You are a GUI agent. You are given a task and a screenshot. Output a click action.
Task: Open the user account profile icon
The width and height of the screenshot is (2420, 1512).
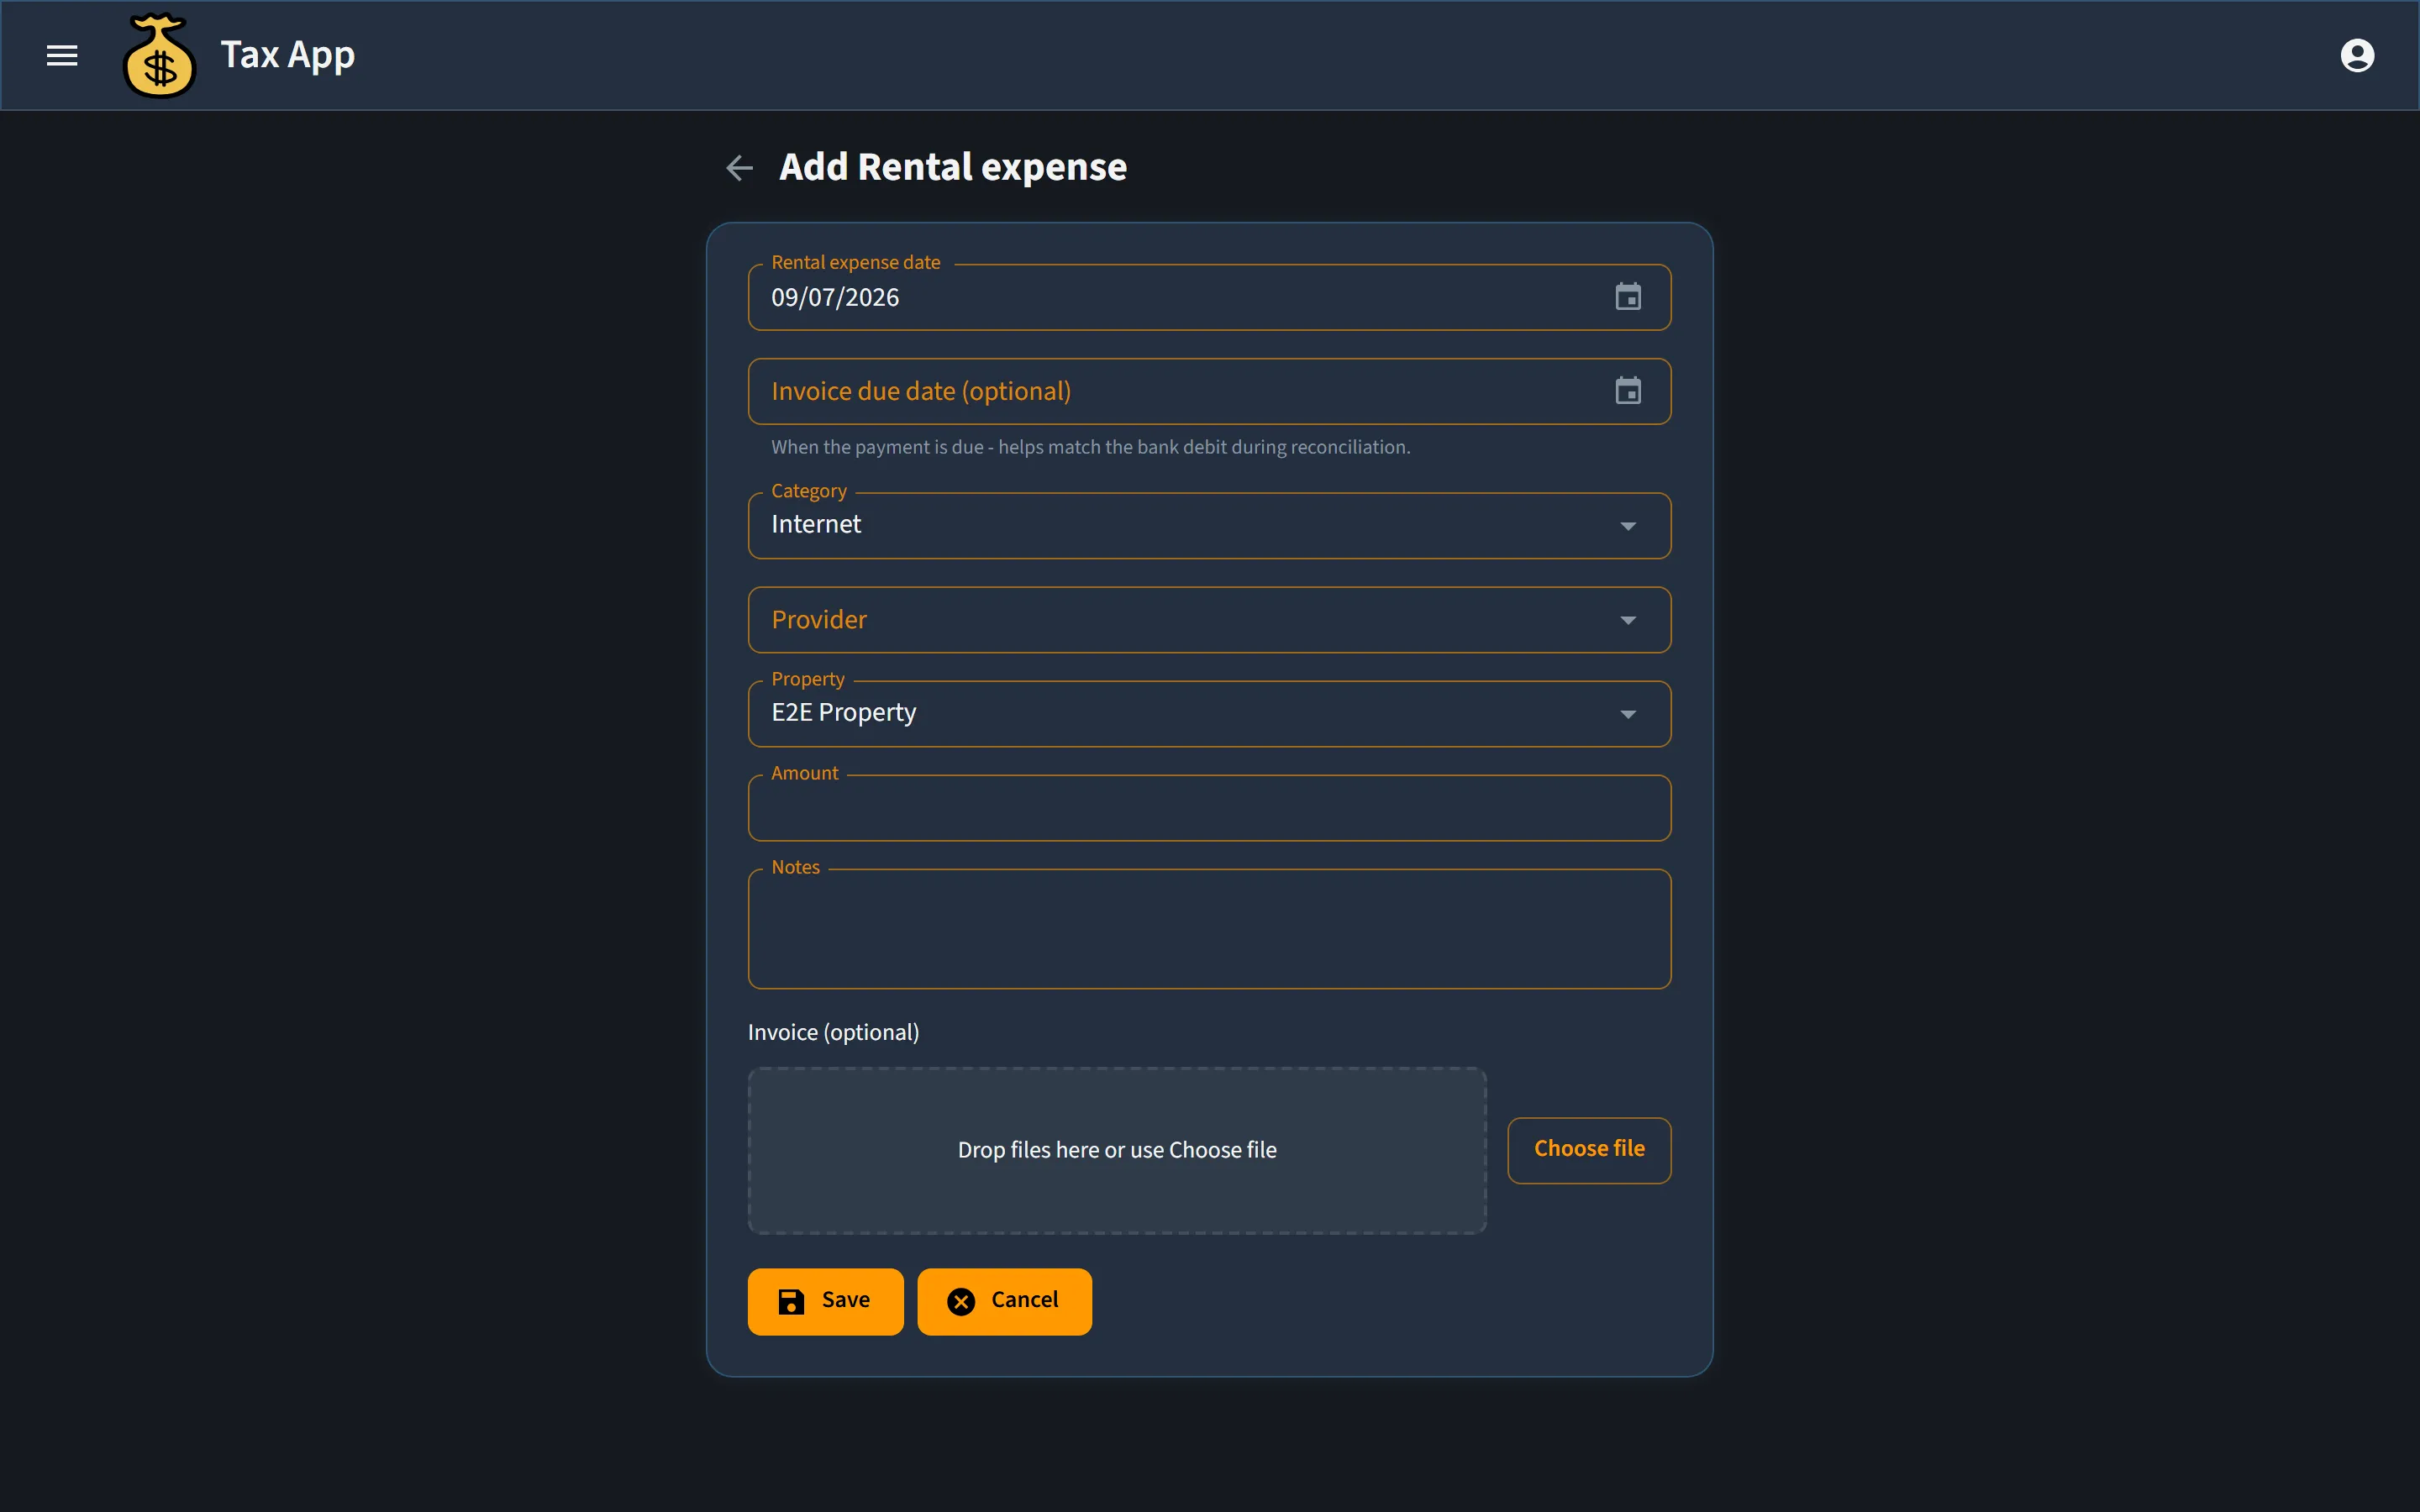(x=2357, y=55)
